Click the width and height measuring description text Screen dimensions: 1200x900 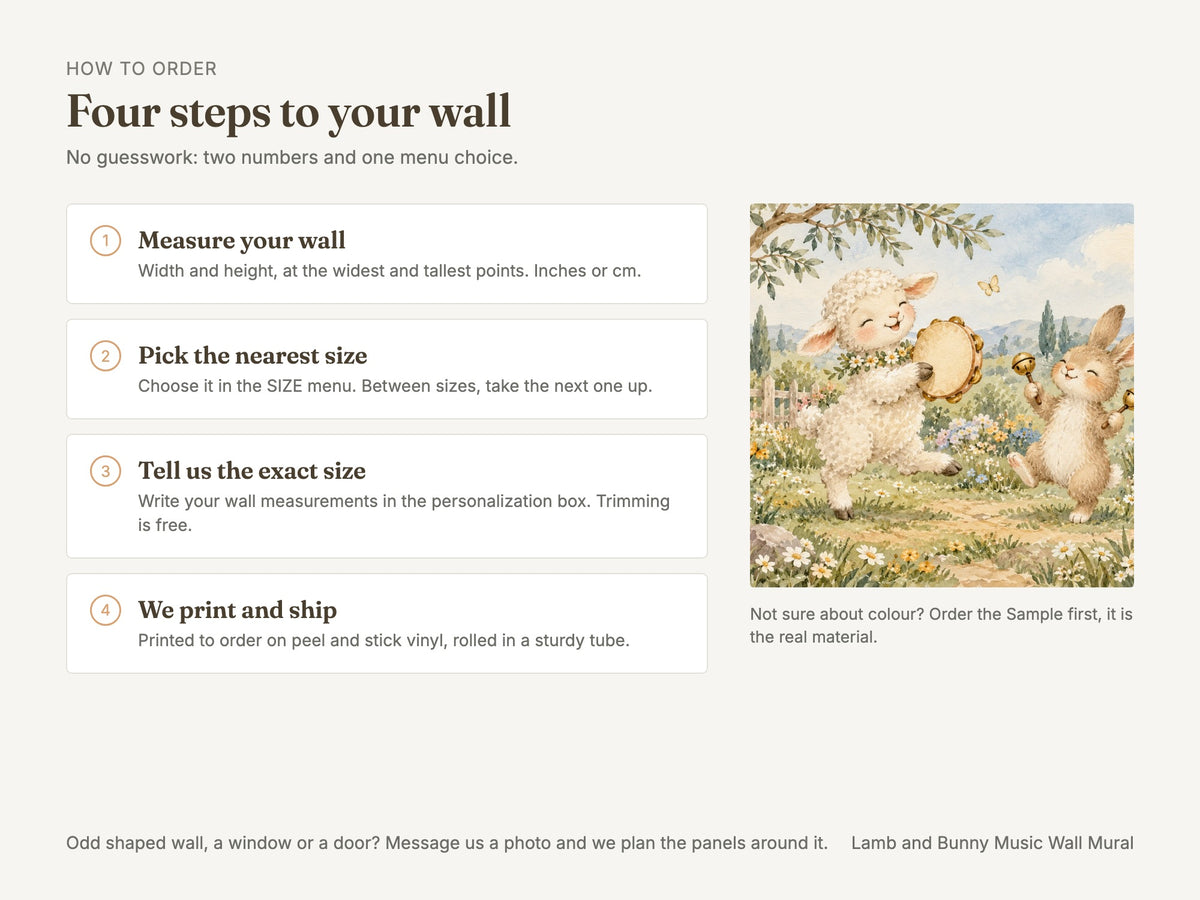click(389, 271)
